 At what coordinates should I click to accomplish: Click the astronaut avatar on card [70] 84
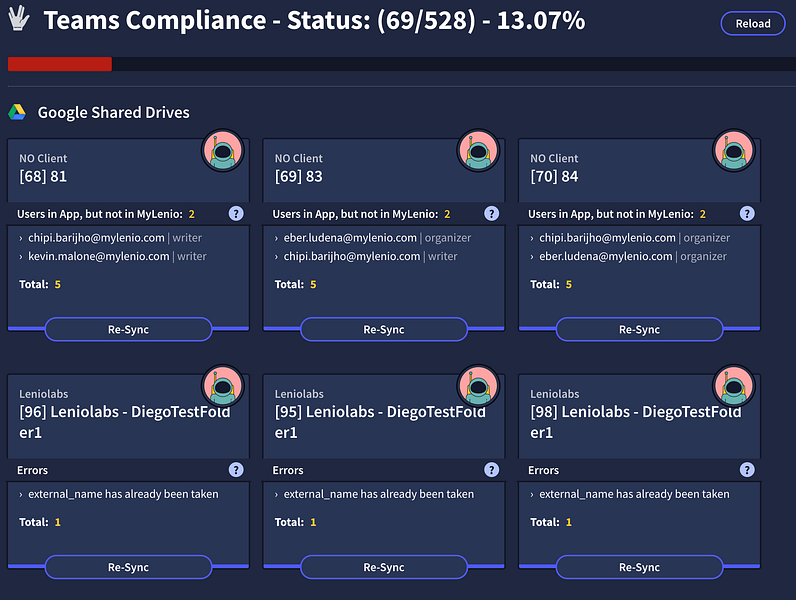tap(734, 151)
